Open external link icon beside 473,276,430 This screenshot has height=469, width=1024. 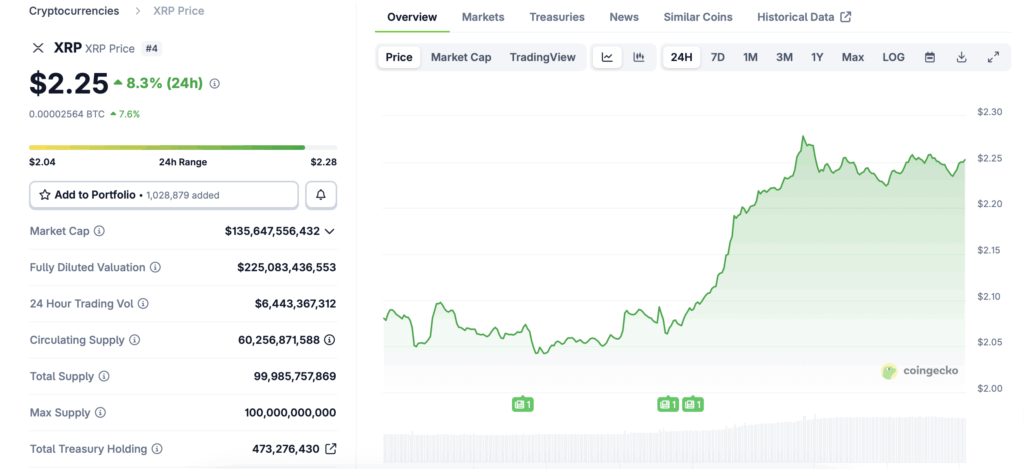(331, 449)
